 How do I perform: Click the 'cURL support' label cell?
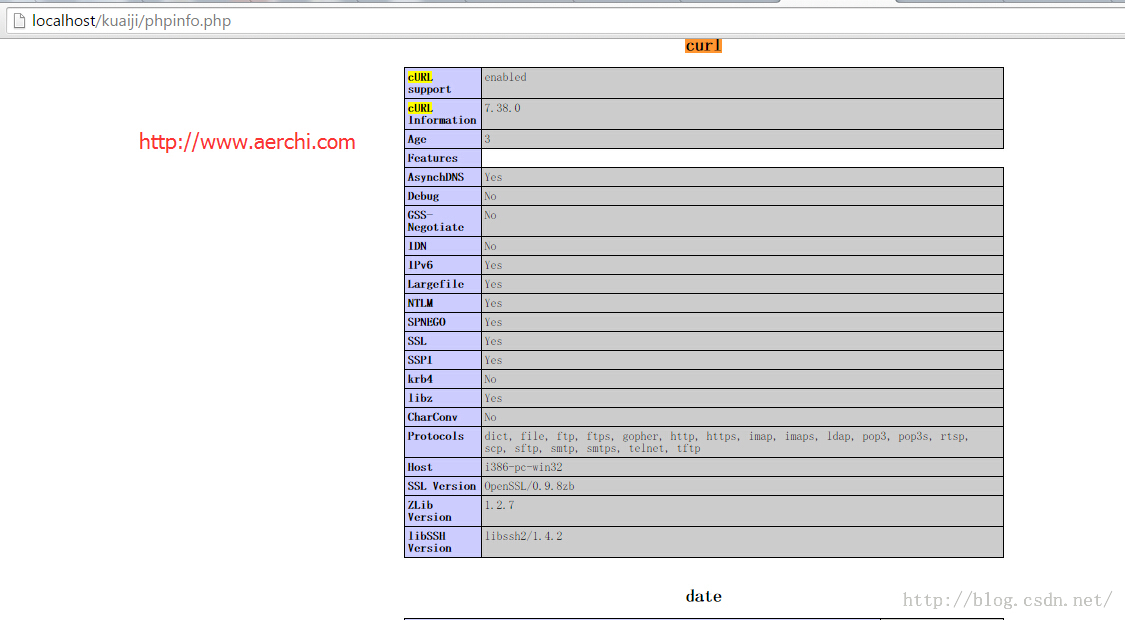click(x=443, y=83)
